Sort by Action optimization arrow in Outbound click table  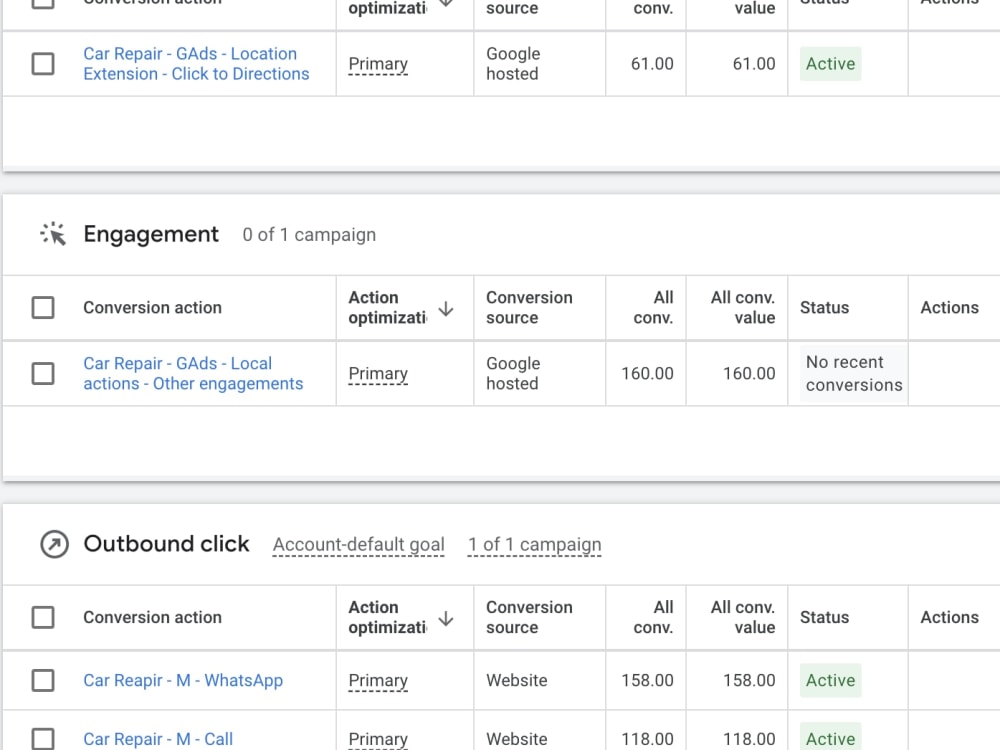click(446, 618)
